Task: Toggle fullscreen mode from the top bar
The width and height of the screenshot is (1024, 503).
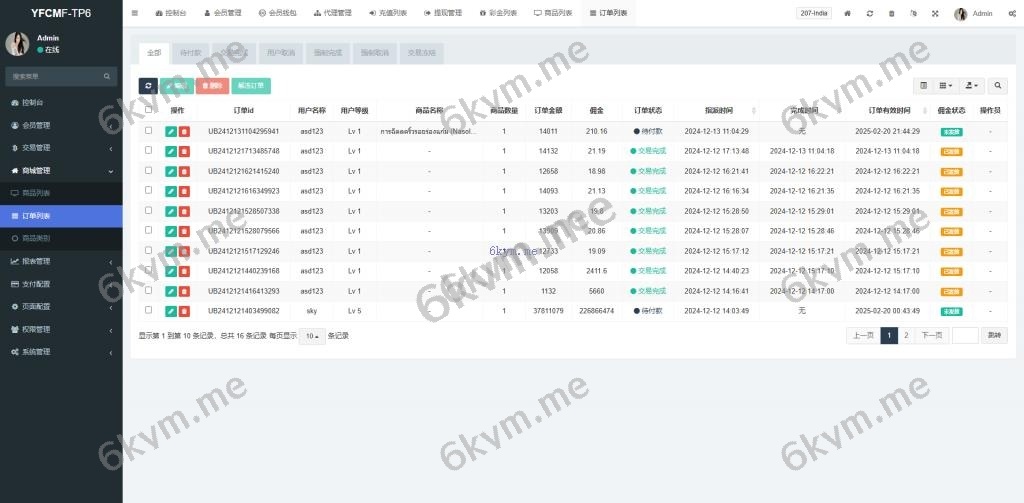Action: tap(935, 14)
